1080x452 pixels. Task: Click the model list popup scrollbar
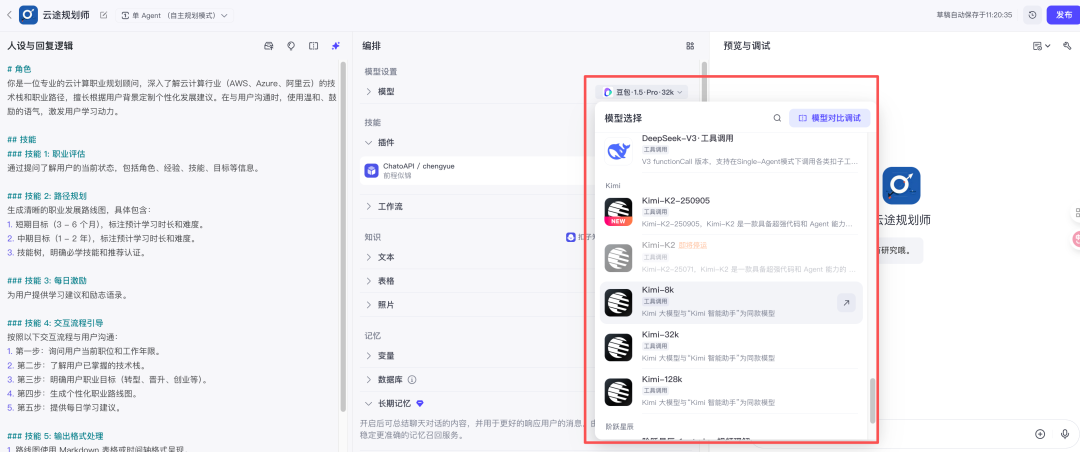(x=873, y=400)
